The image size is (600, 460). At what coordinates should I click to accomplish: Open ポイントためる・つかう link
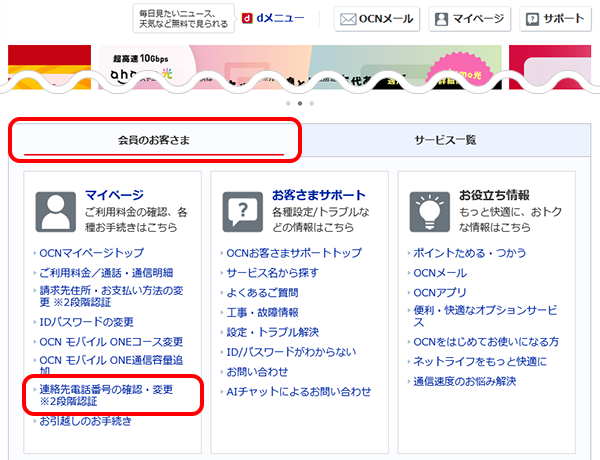tap(470, 253)
